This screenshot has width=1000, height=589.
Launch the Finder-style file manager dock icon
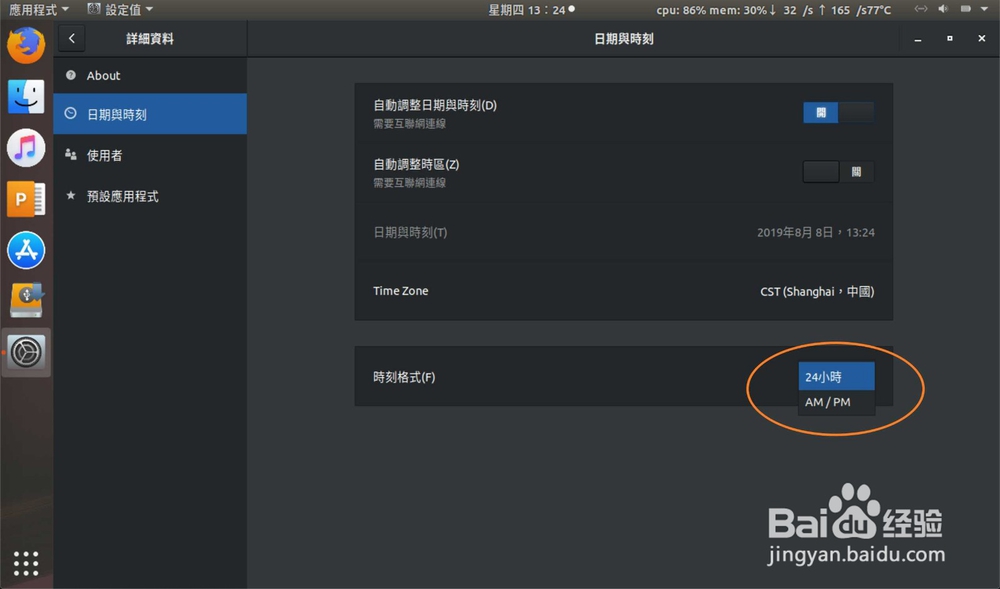click(26, 96)
